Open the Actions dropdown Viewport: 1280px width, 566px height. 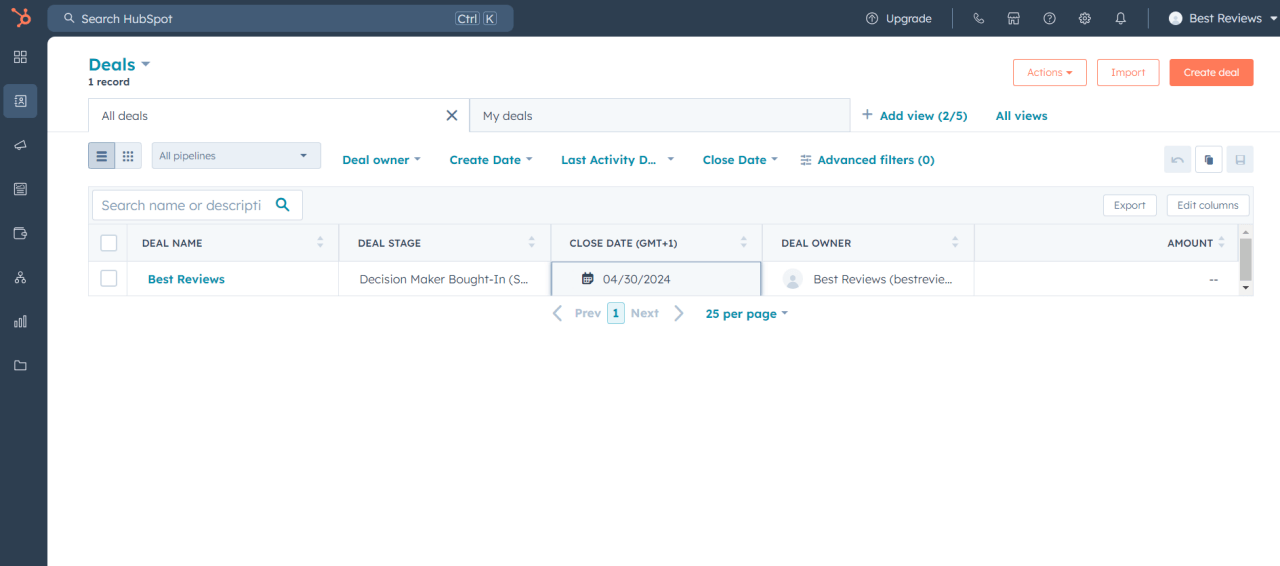[1050, 72]
